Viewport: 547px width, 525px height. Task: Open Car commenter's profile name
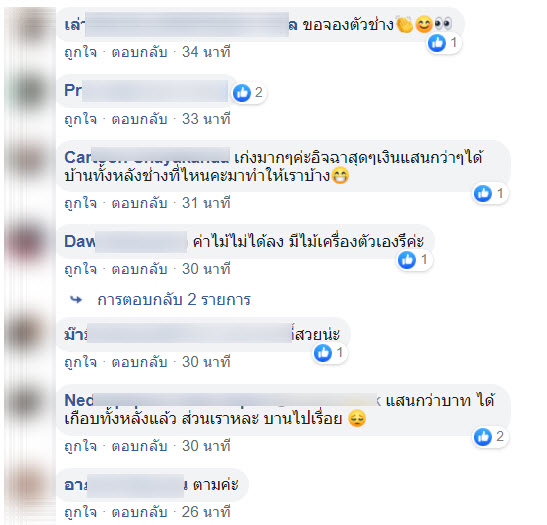147,157
